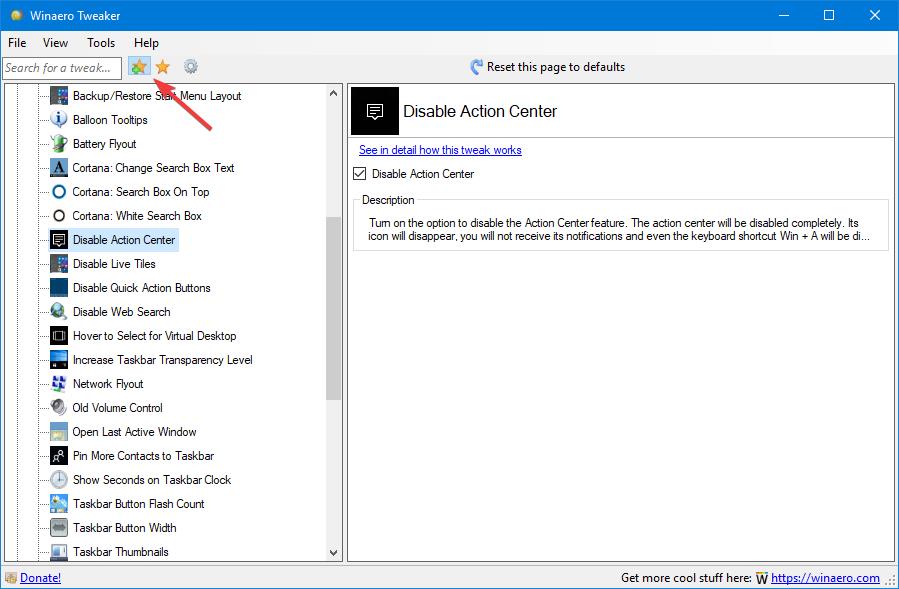Select Cortana: White Search Box

pyautogui.click(x=137, y=216)
